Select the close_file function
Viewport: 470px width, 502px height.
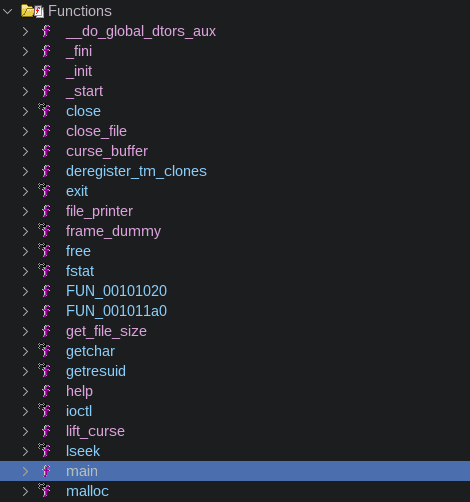96,131
